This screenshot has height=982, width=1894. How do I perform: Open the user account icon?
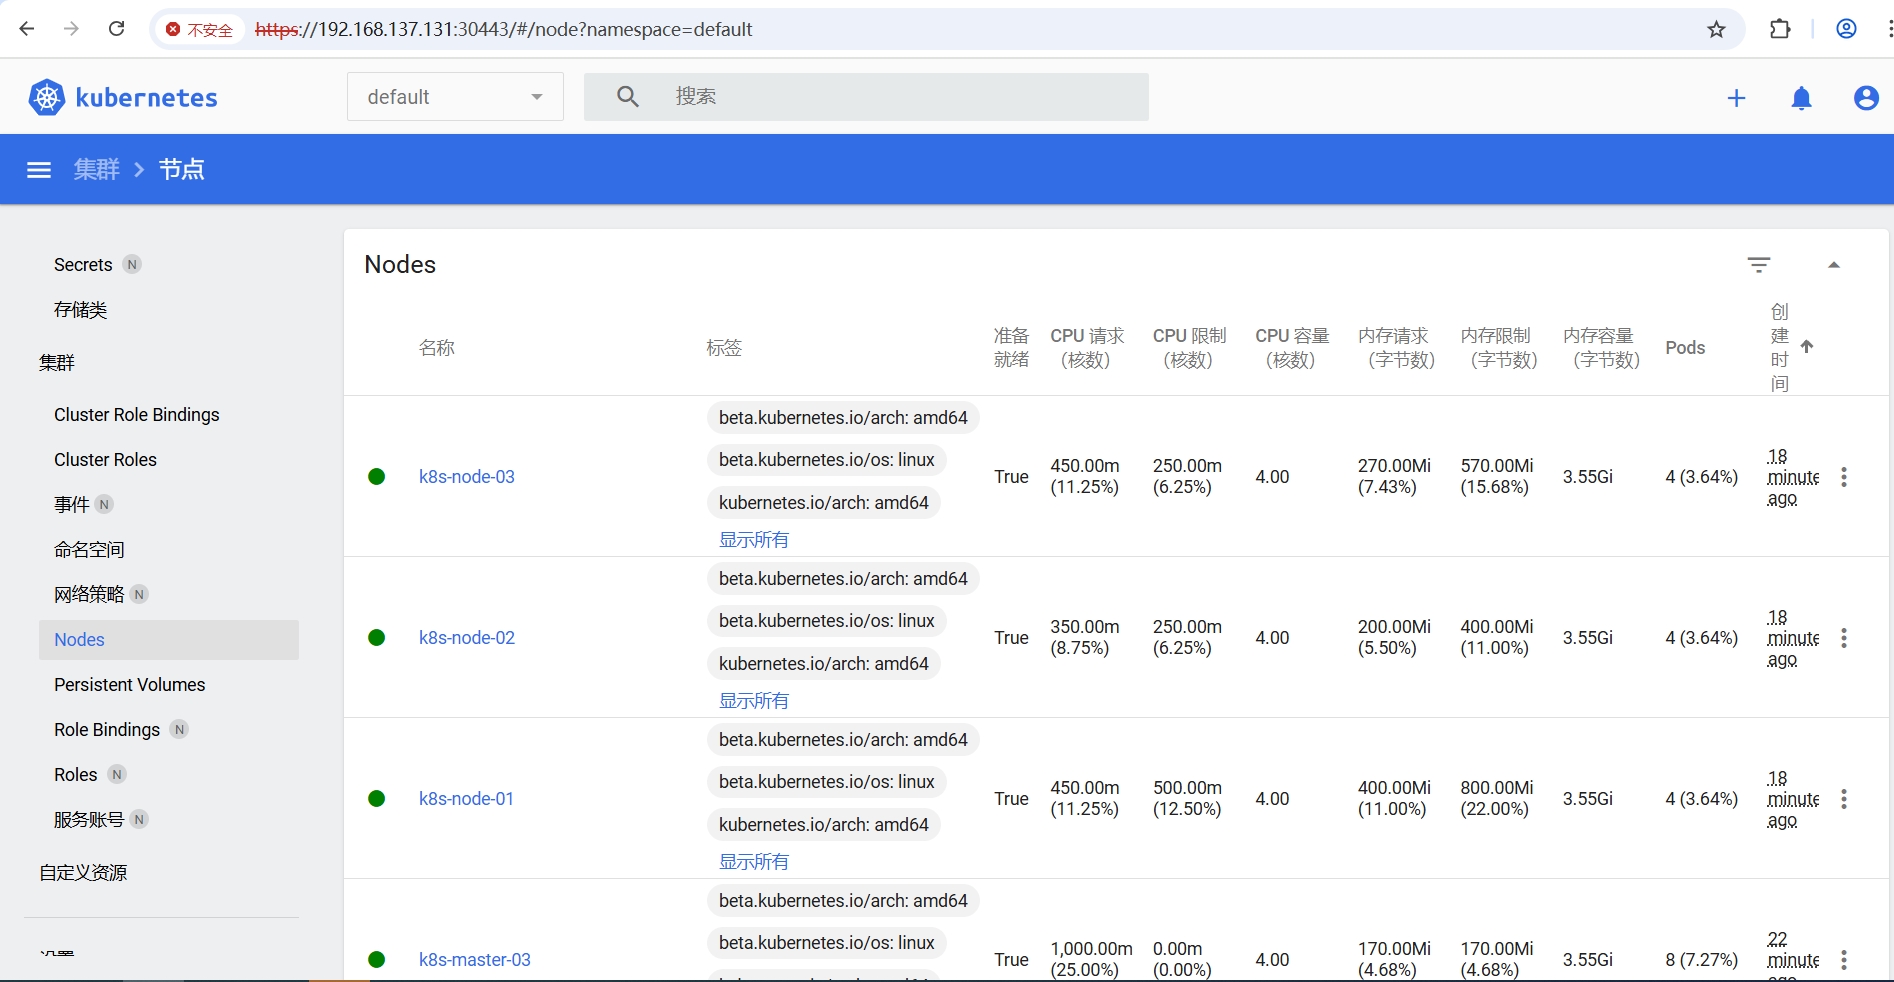tap(1865, 98)
